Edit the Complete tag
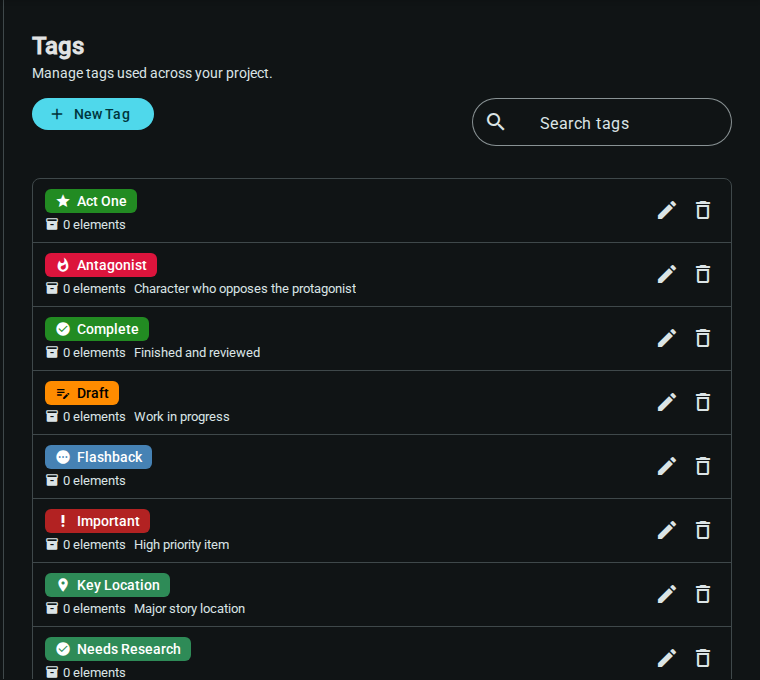 click(x=666, y=338)
